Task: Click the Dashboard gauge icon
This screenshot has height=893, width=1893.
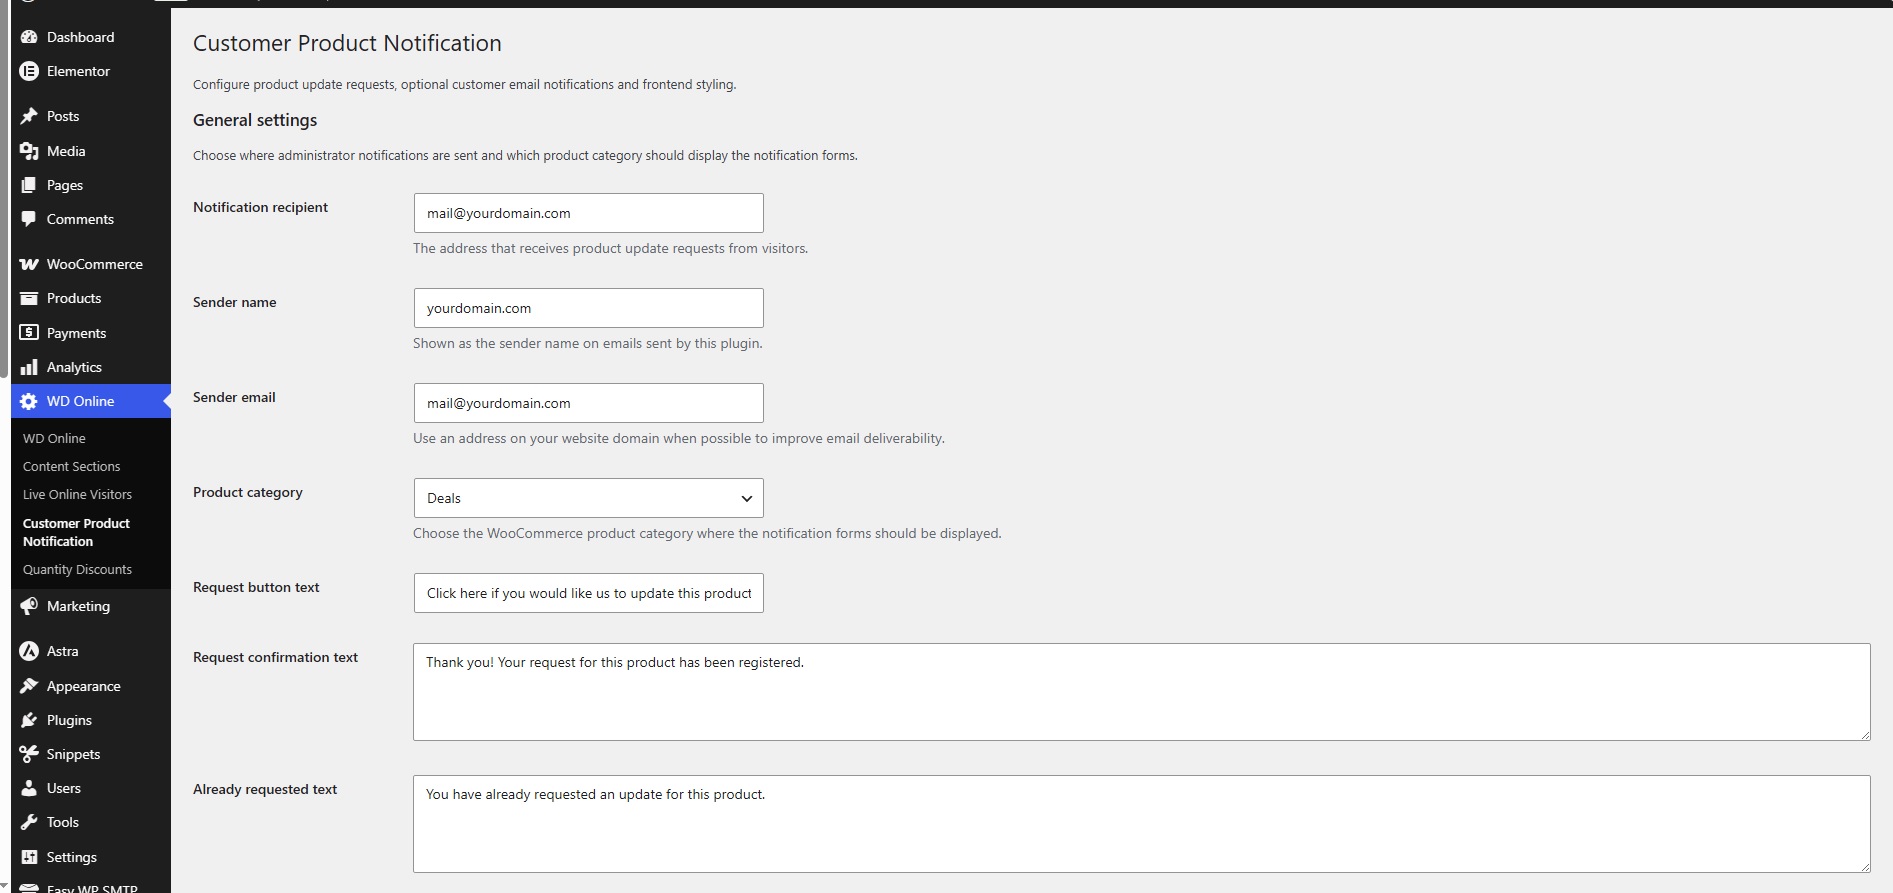Action: pyautogui.click(x=29, y=37)
